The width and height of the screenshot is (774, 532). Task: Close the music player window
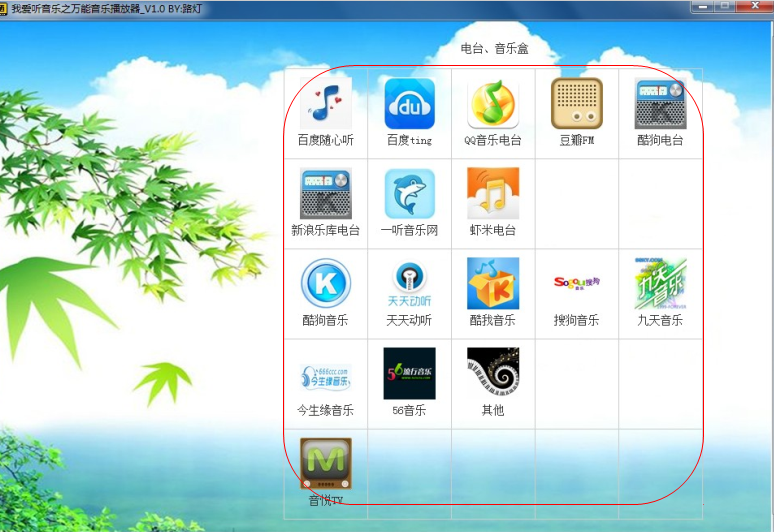click(x=755, y=6)
